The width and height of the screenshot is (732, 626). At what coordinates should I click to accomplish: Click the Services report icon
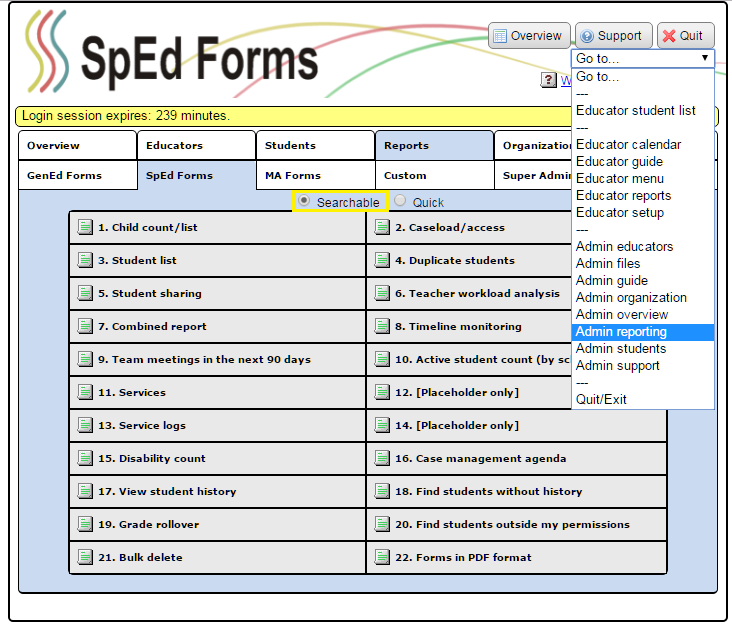(85, 393)
